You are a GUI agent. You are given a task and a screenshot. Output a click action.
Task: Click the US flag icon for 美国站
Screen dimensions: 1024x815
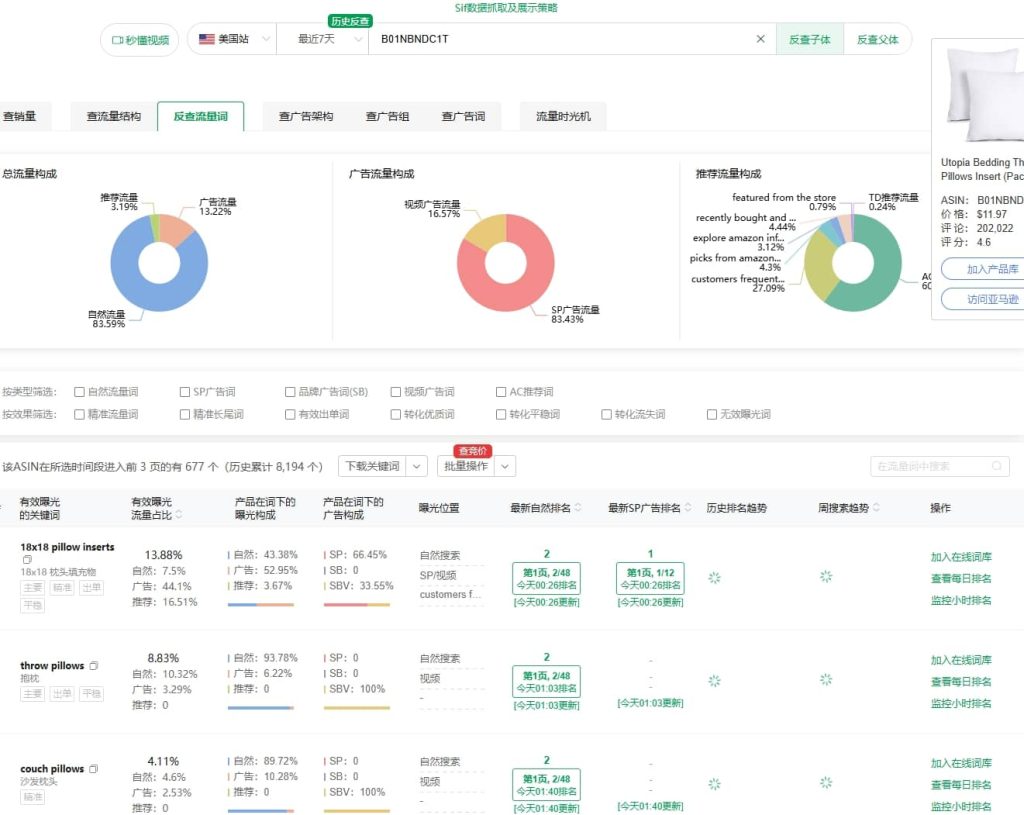coord(207,40)
